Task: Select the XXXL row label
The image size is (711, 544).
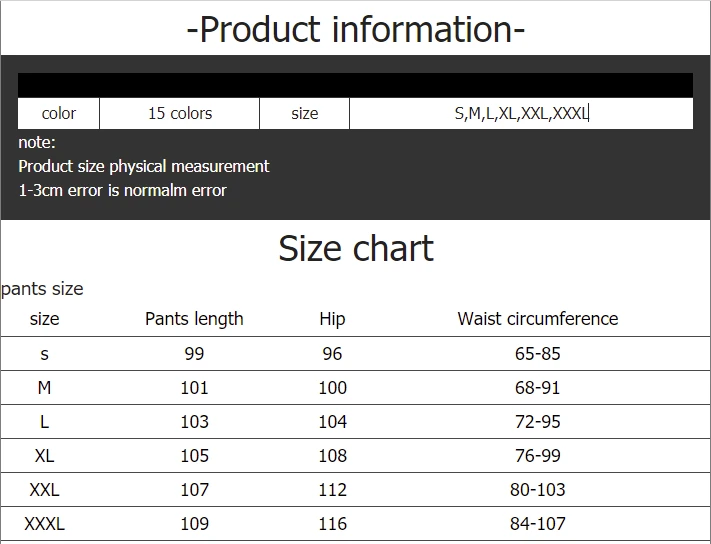Action: point(44,524)
